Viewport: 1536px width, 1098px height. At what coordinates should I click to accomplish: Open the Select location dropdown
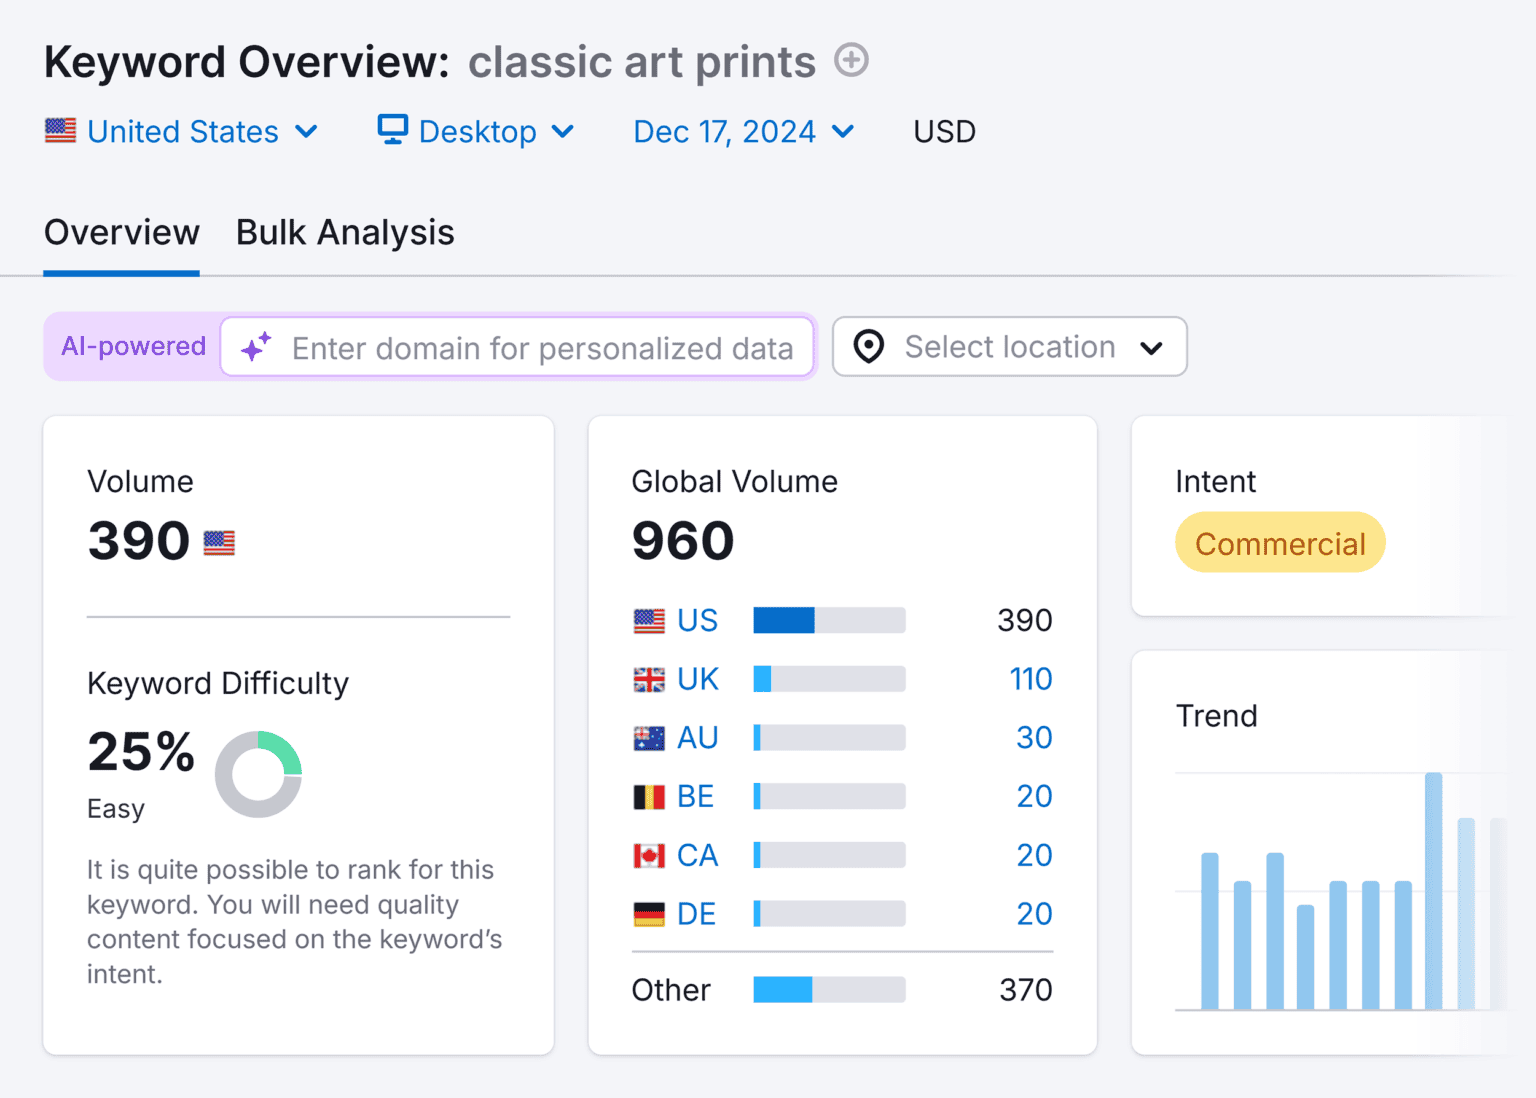tap(1008, 346)
